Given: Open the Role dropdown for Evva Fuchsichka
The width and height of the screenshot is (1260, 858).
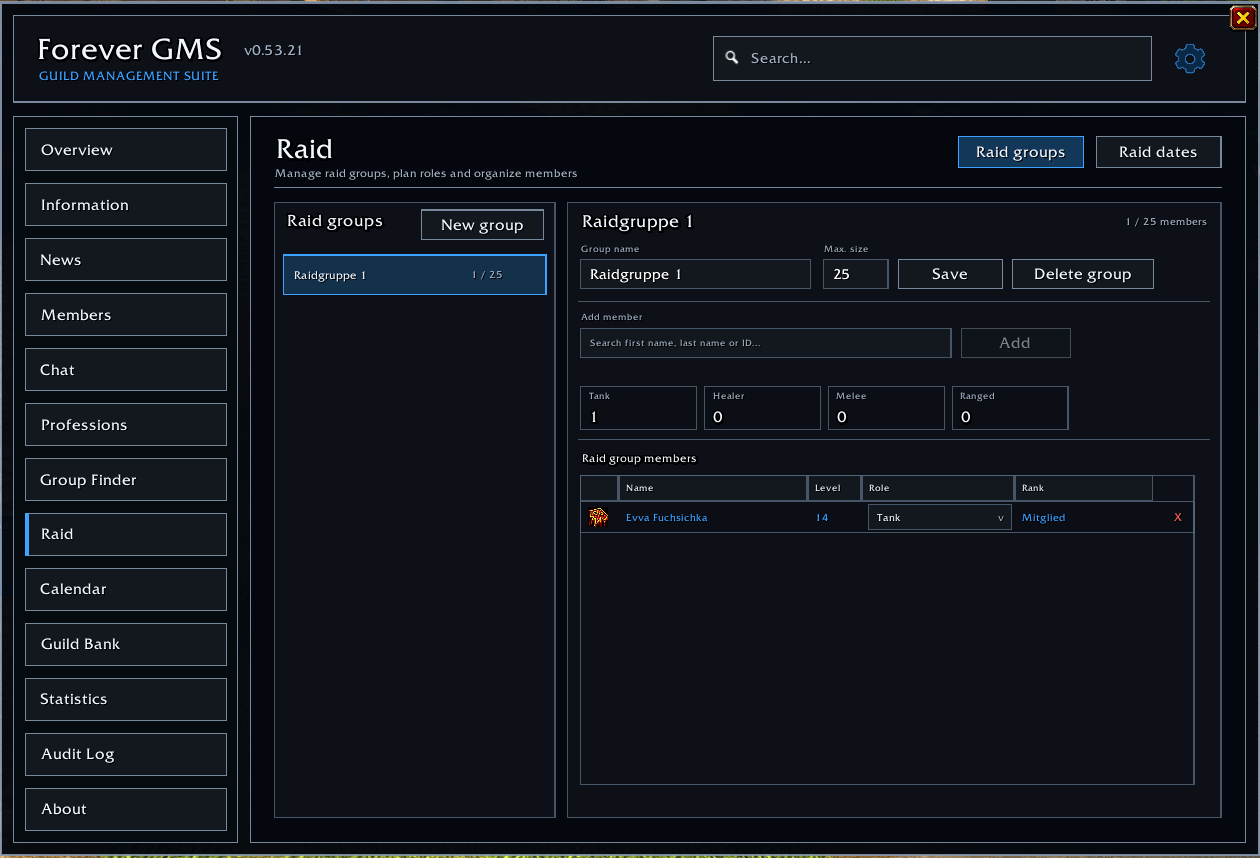Looking at the screenshot, I should click(x=939, y=517).
